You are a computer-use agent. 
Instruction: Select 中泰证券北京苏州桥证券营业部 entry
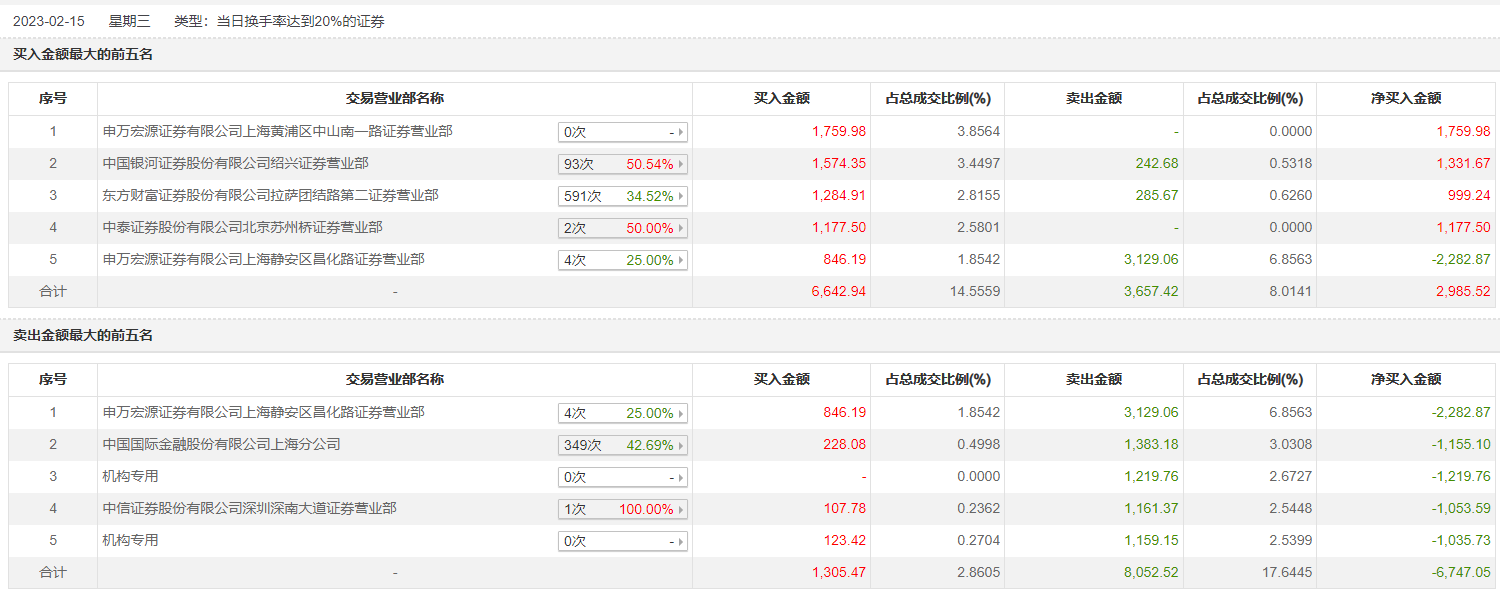point(242,227)
